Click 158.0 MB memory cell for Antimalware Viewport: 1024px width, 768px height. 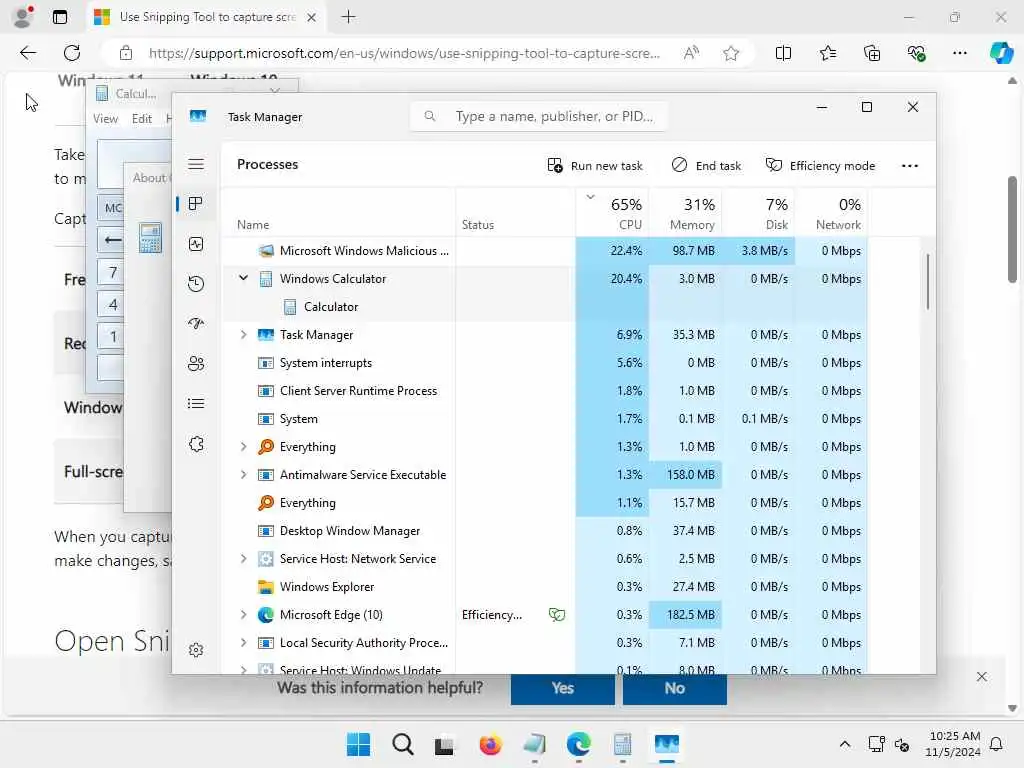click(686, 475)
